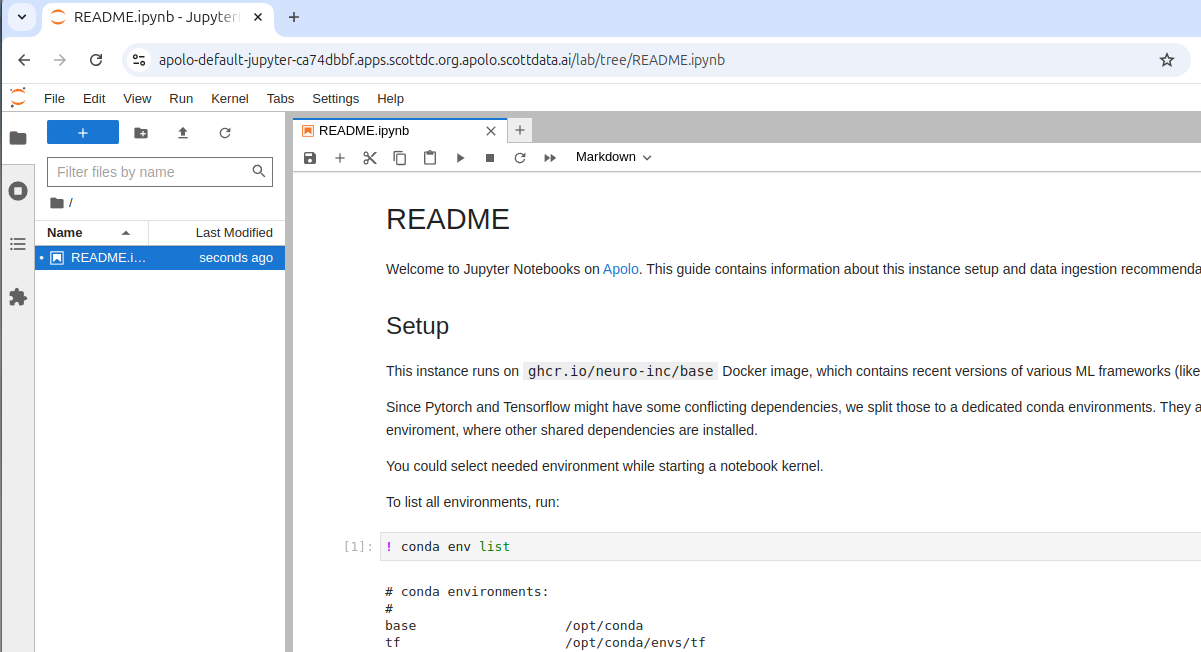1201x652 pixels.
Task: Run the selected cell with the play icon
Action: pyautogui.click(x=460, y=158)
